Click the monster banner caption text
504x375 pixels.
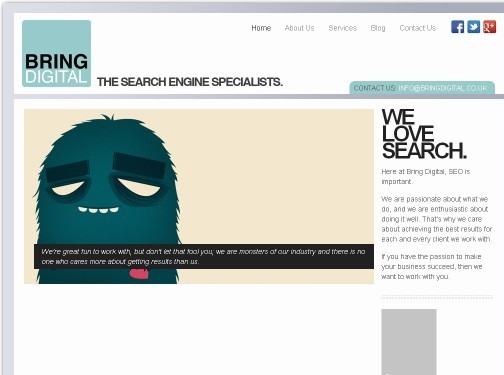point(203,256)
